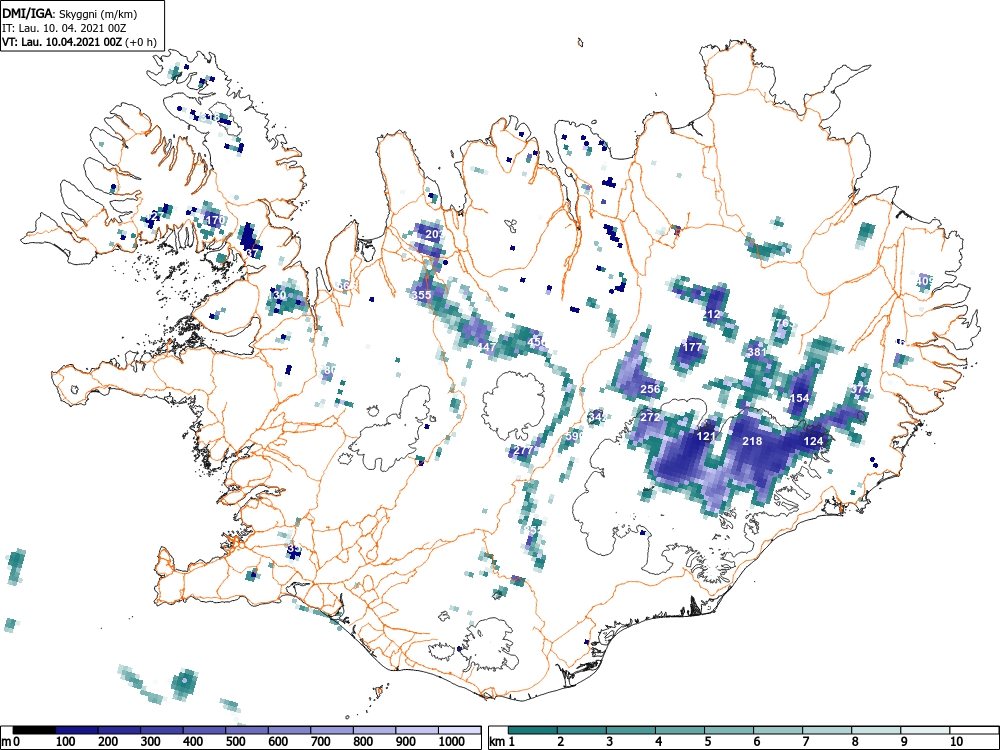Click the '218' visibility value on the map
The width and height of the screenshot is (1000, 750).
coord(752,441)
